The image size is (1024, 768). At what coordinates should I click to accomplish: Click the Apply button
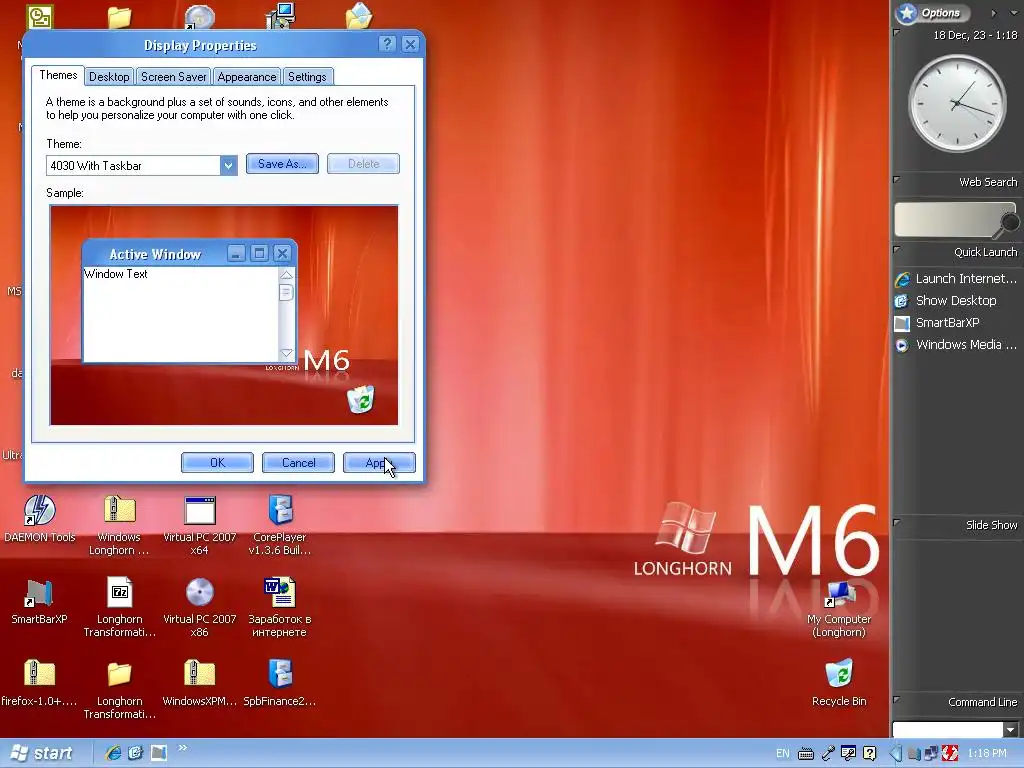[379, 462]
